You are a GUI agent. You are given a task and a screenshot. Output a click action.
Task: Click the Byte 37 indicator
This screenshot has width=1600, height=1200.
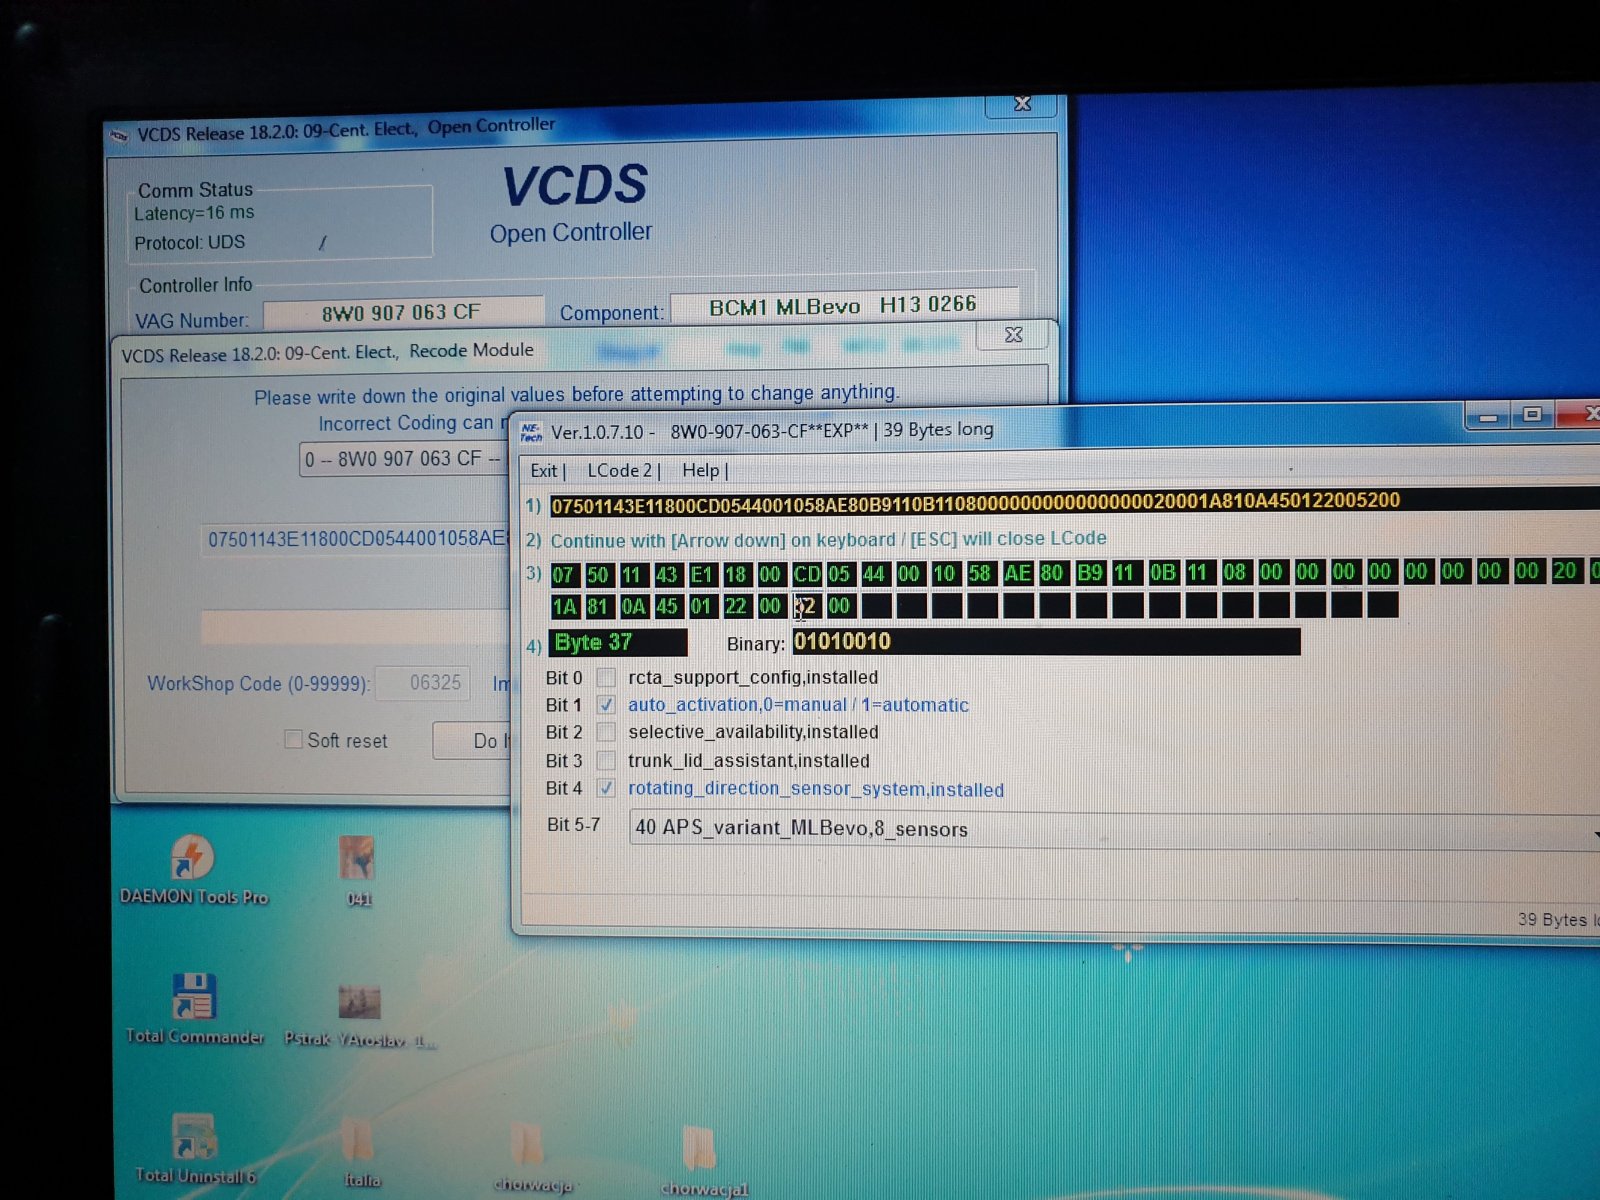click(x=619, y=643)
